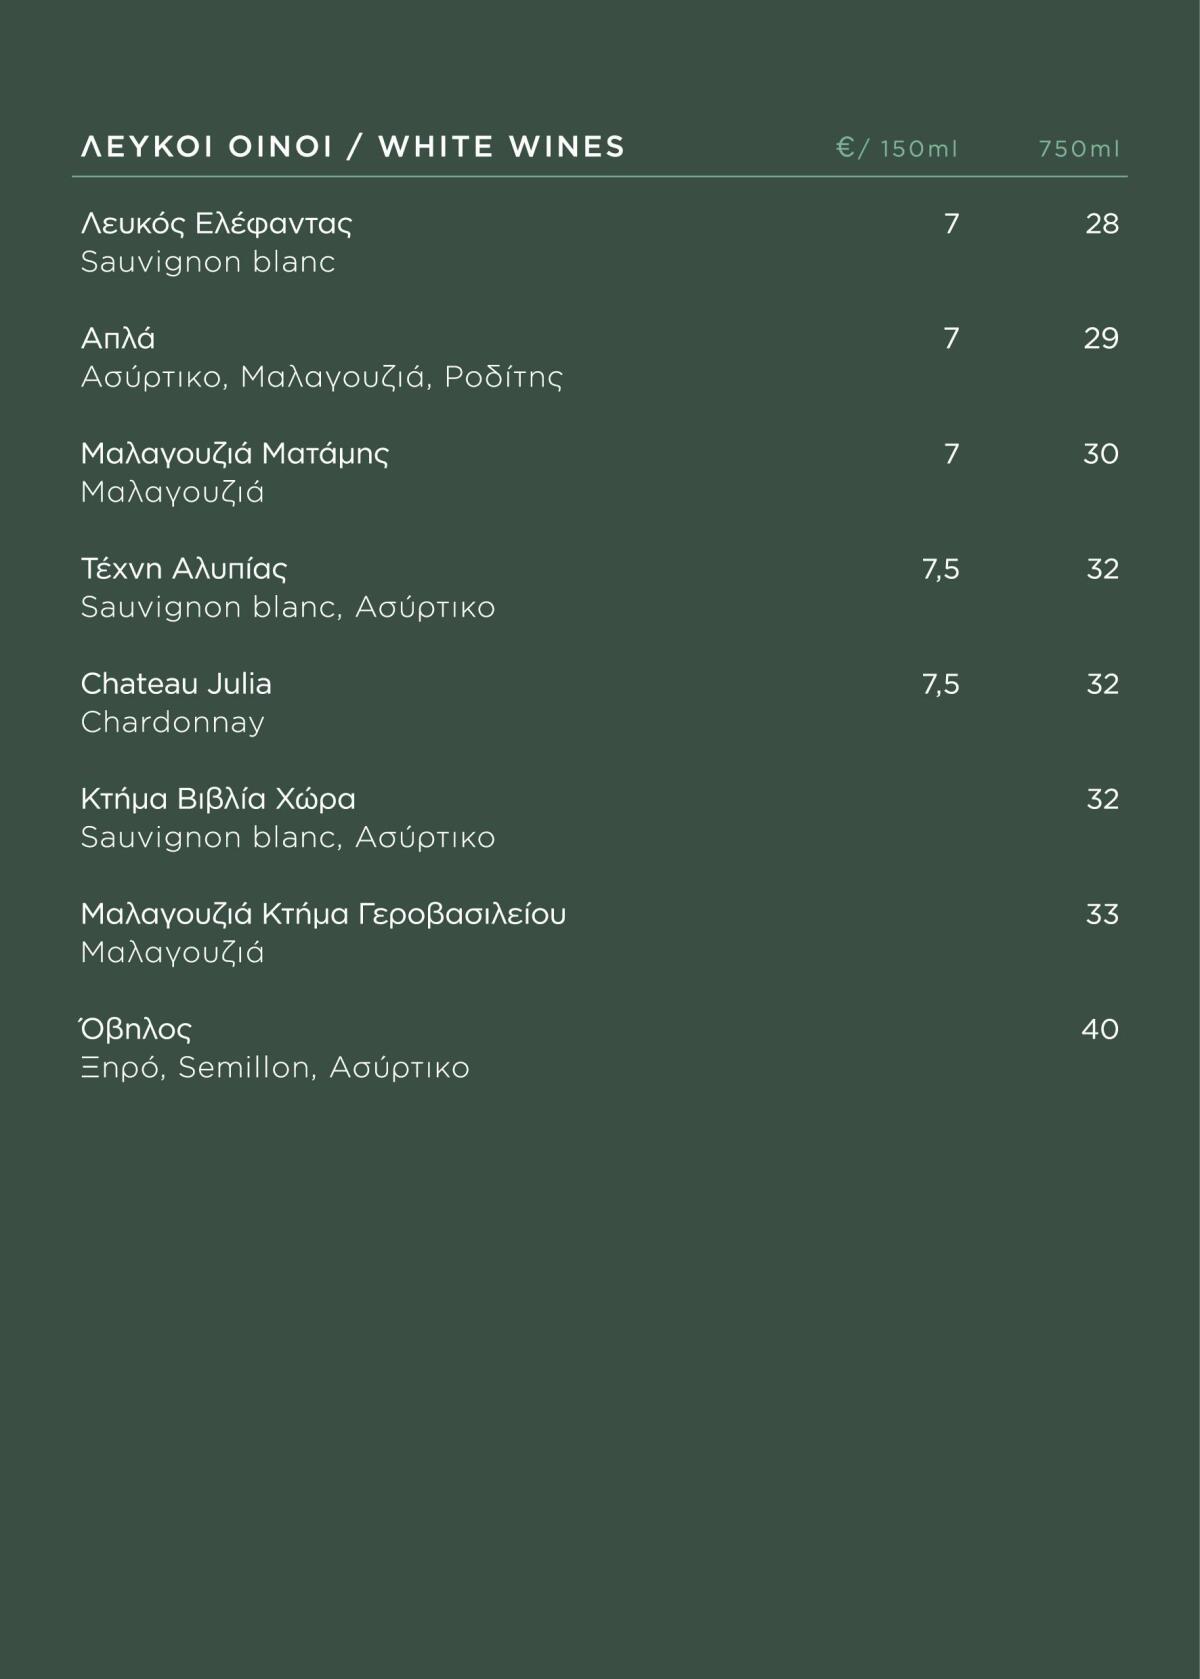Click the 30 bottle price
Viewport: 1200px width, 1679px height.
coord(1100,454)
